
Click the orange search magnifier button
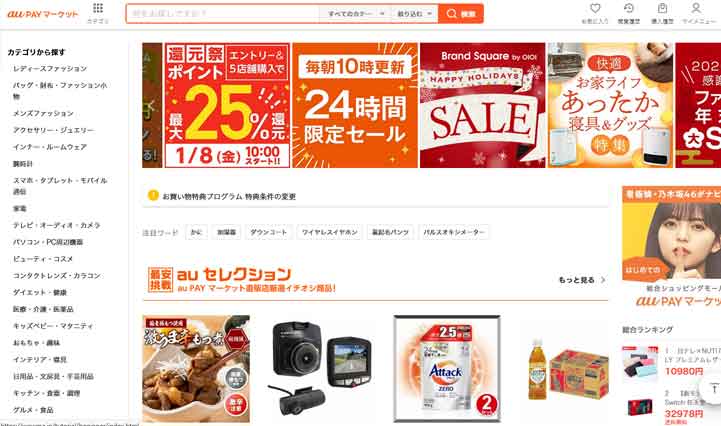pos(461,14)
